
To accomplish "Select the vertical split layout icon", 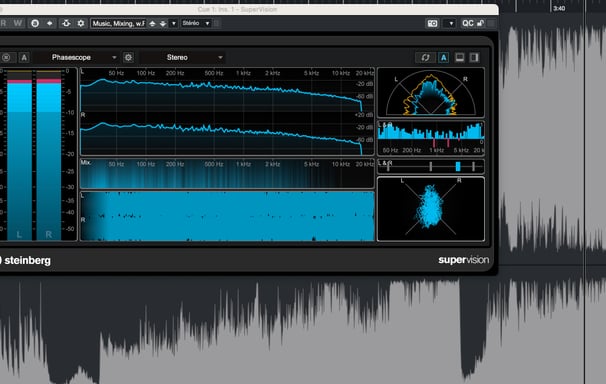I will click(x=474, y=58).
